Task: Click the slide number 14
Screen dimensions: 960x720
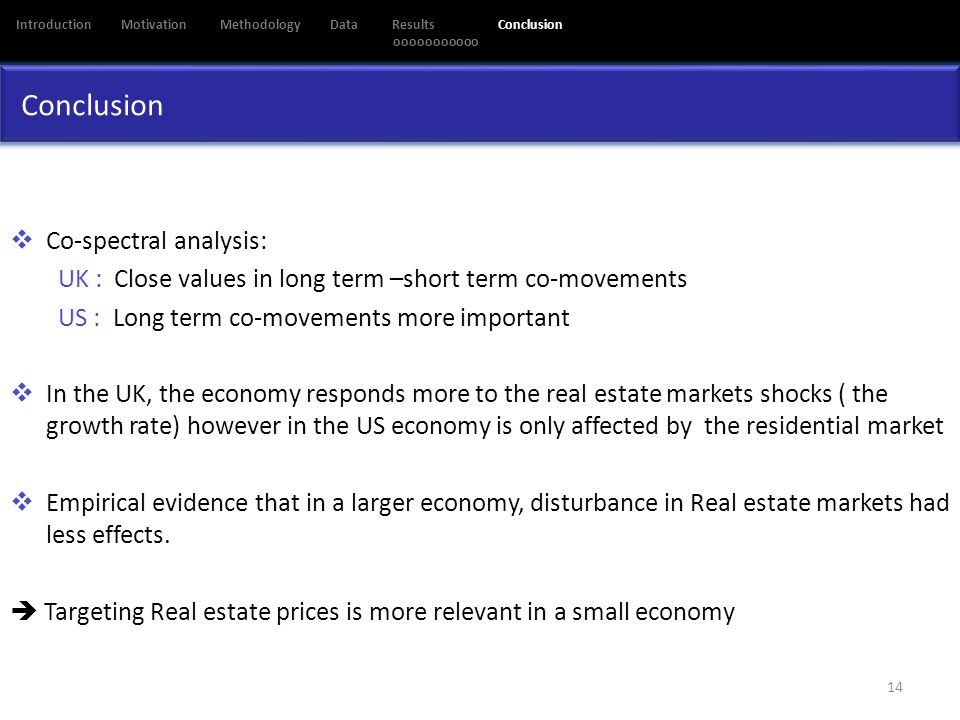Action: coord(894,687)
